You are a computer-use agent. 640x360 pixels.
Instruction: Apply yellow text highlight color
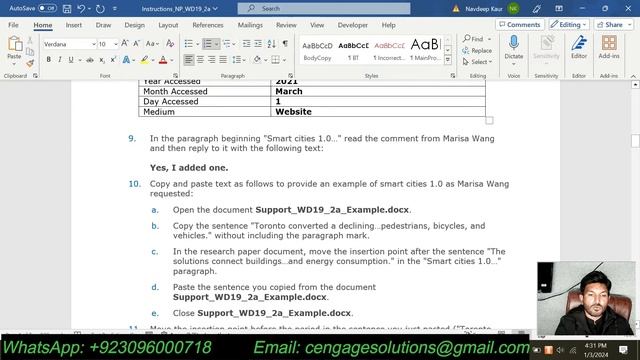pos(144,60)
